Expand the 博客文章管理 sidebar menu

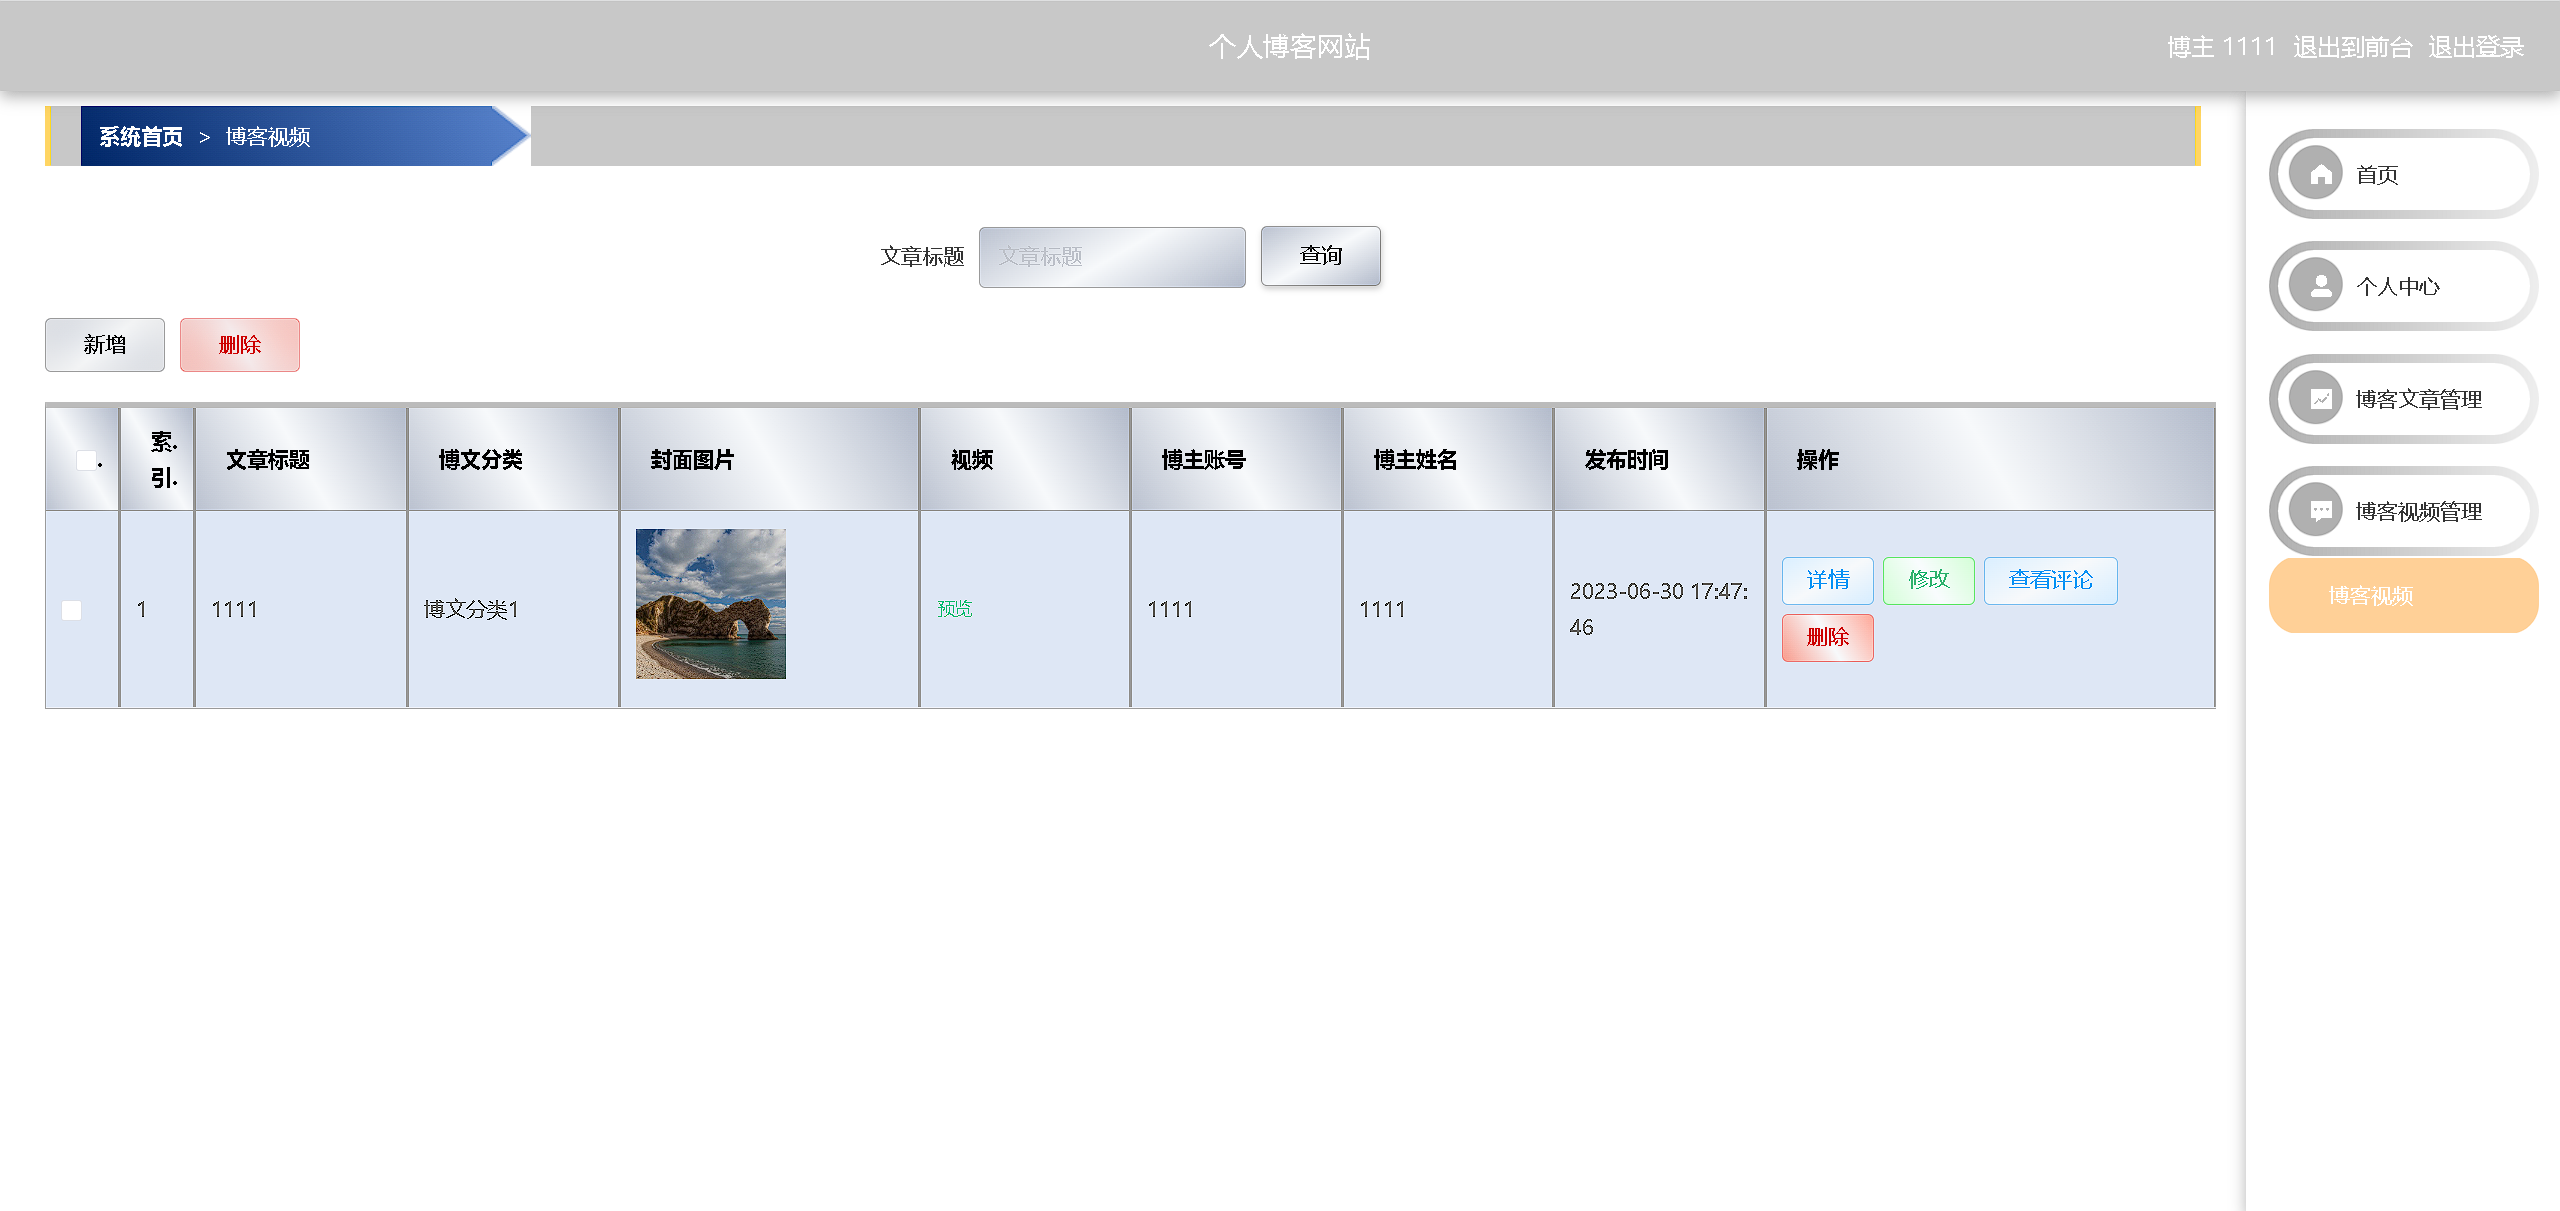(2418, 399)
